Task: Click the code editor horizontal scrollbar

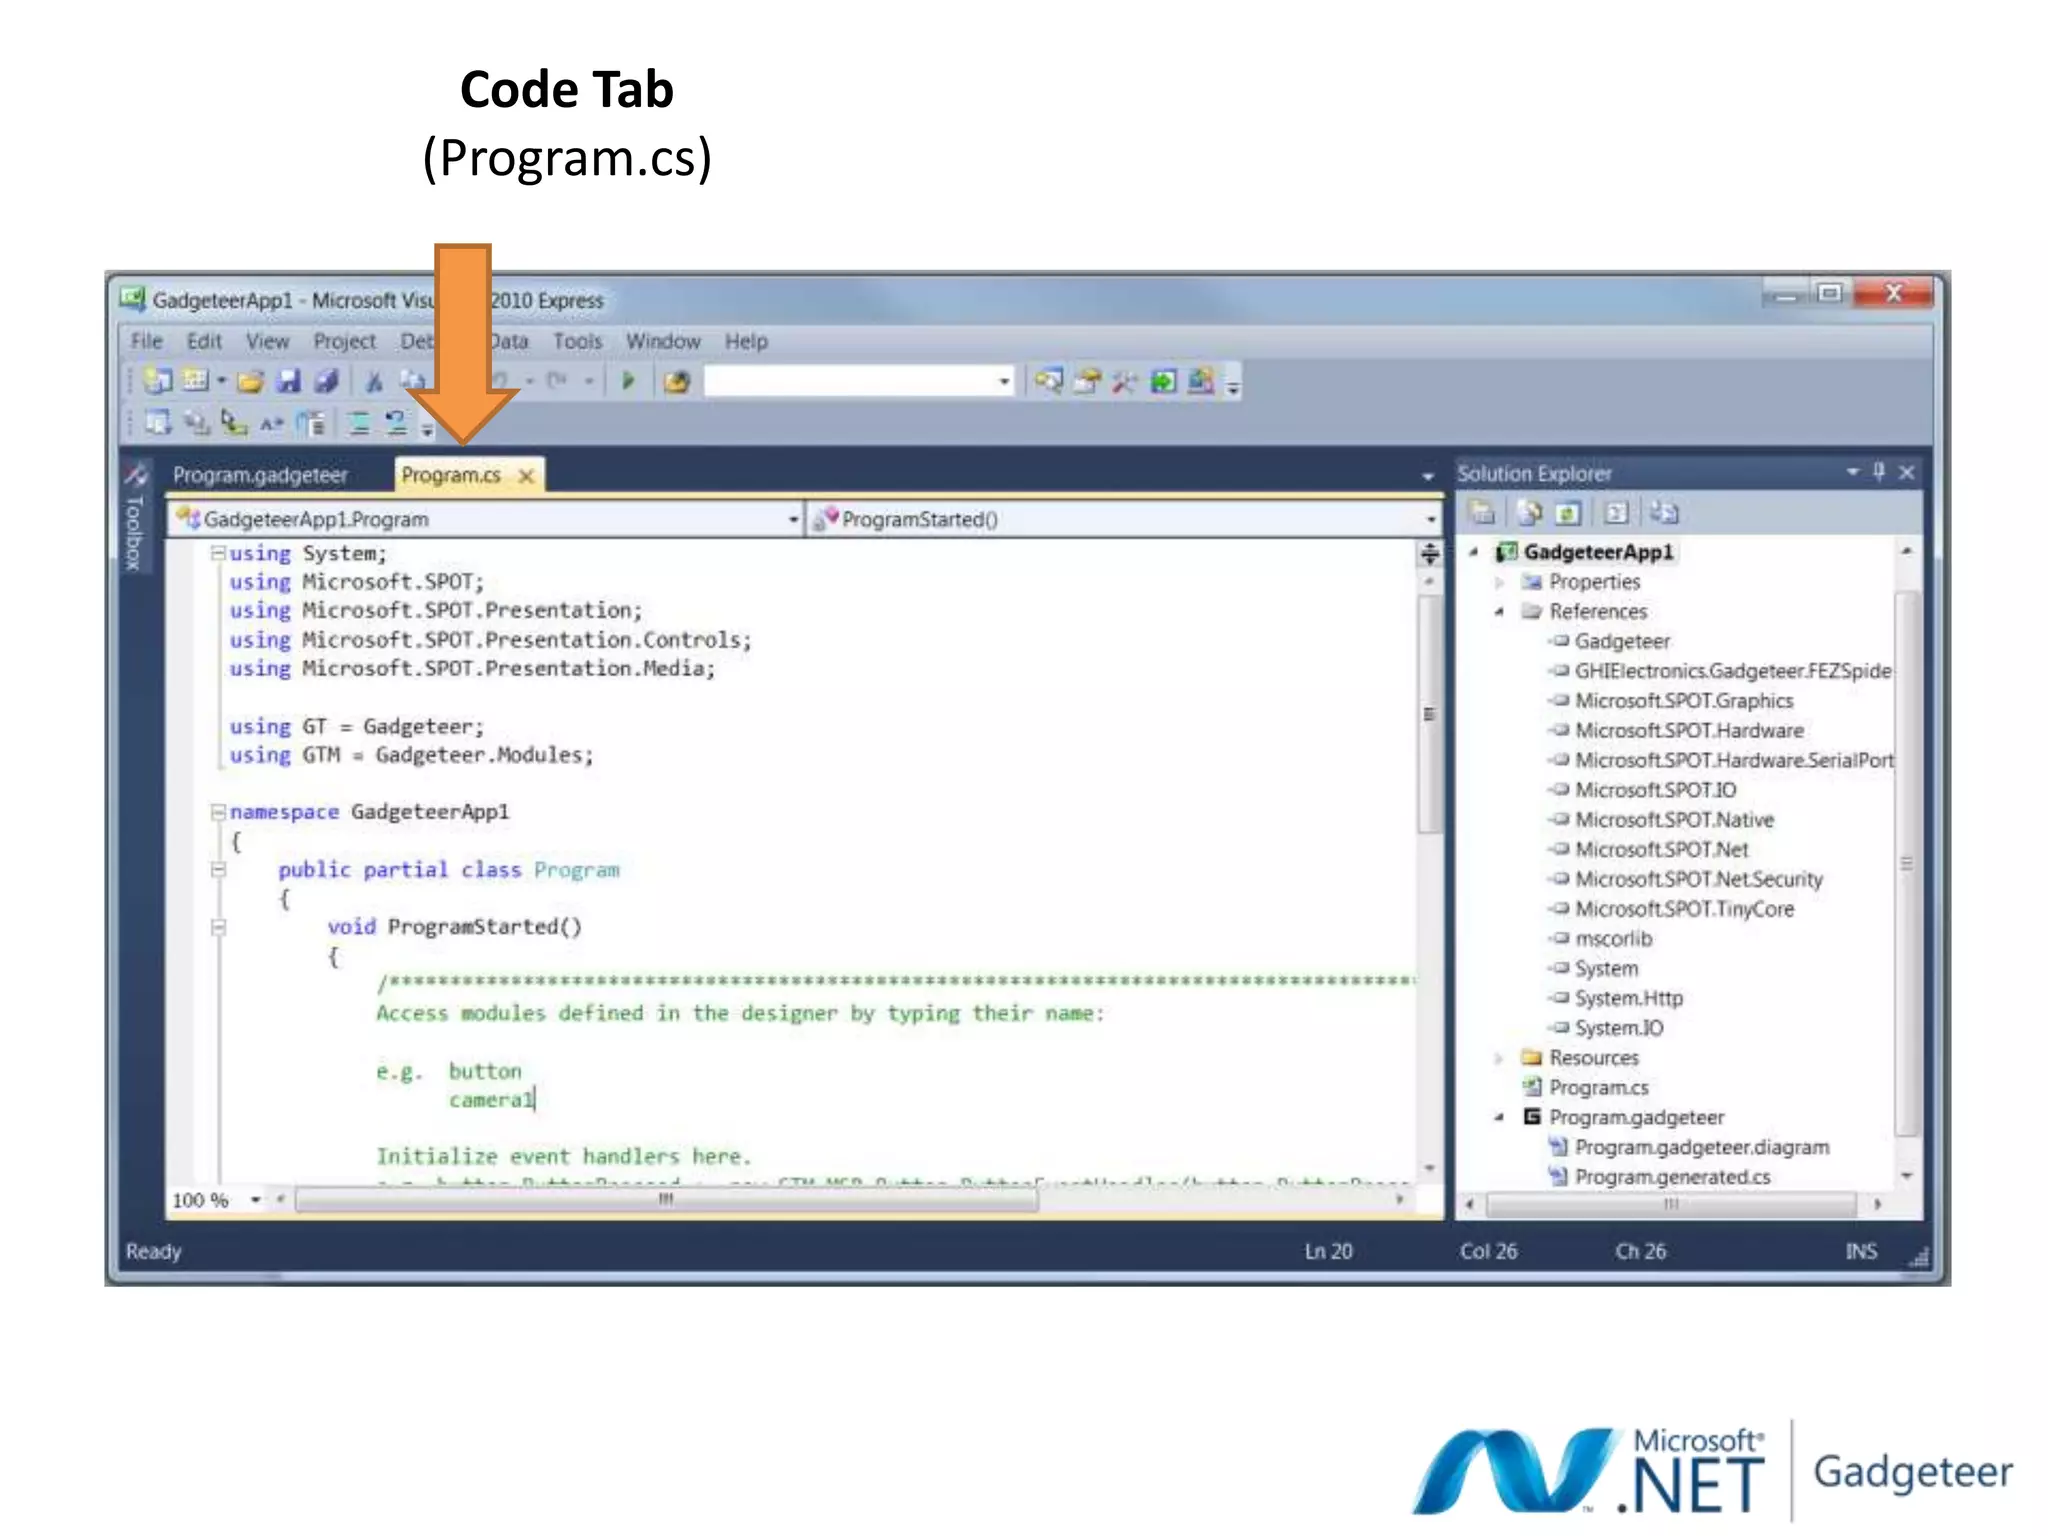Action: click(666, 1199)
